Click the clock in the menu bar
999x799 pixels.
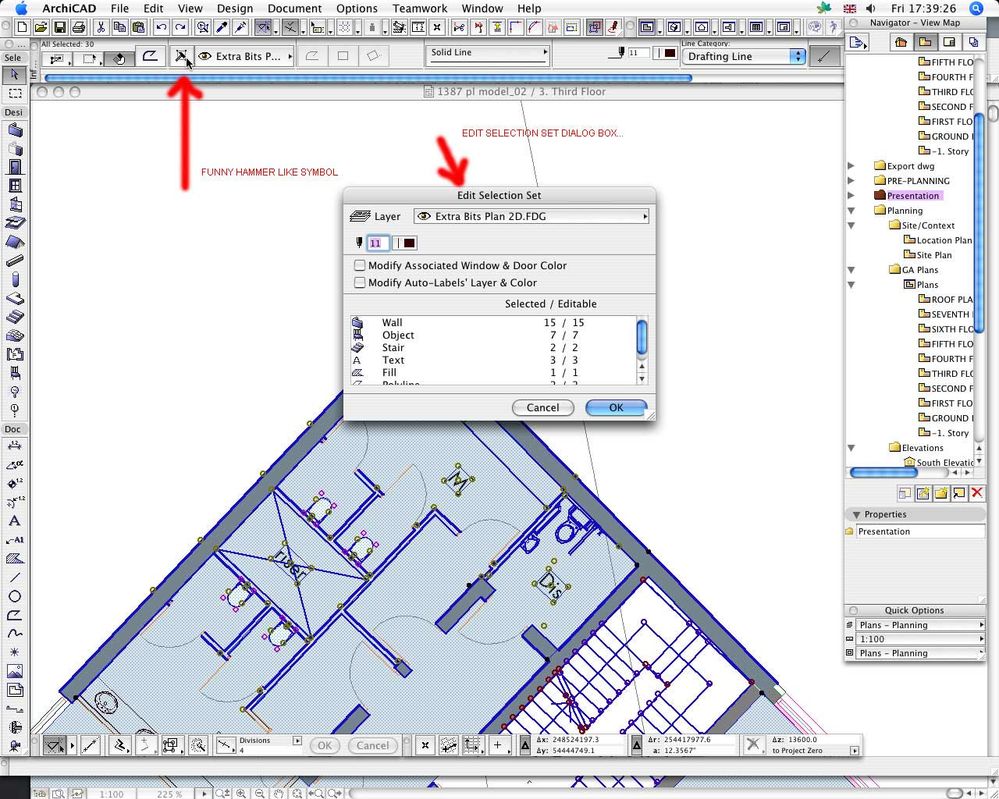(924, 8)
